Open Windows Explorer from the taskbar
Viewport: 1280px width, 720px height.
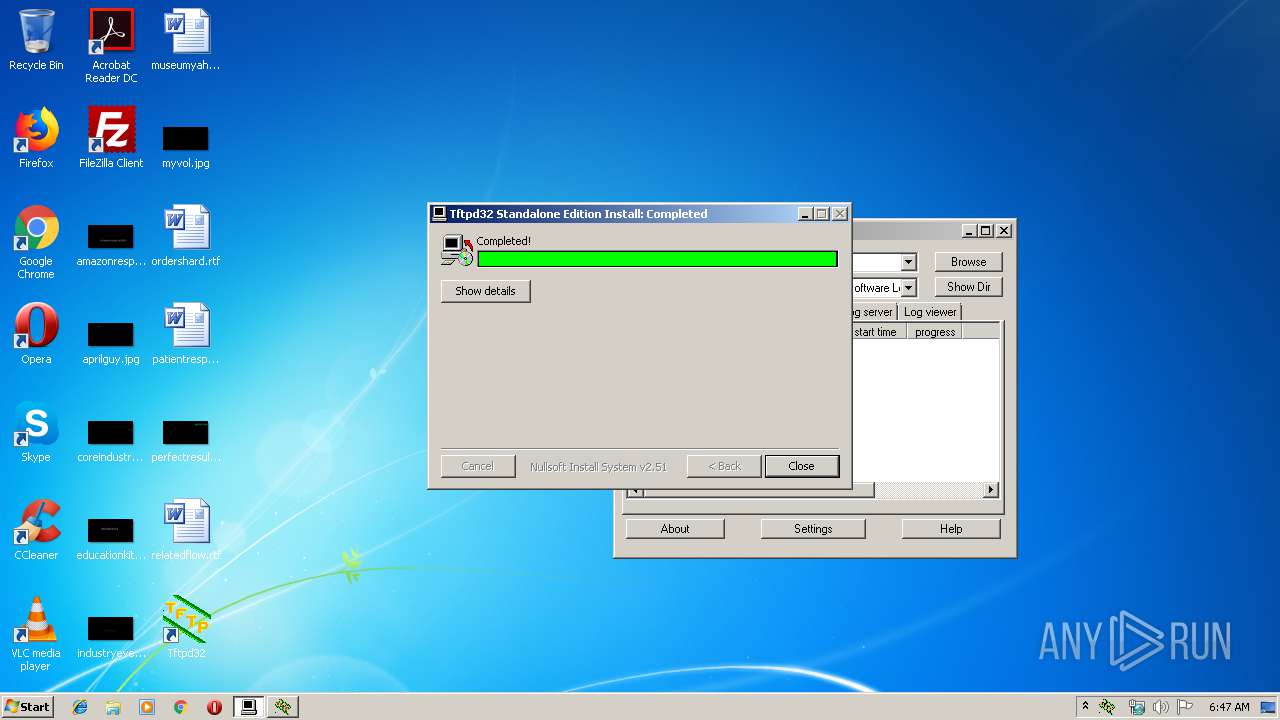point(113,707)
